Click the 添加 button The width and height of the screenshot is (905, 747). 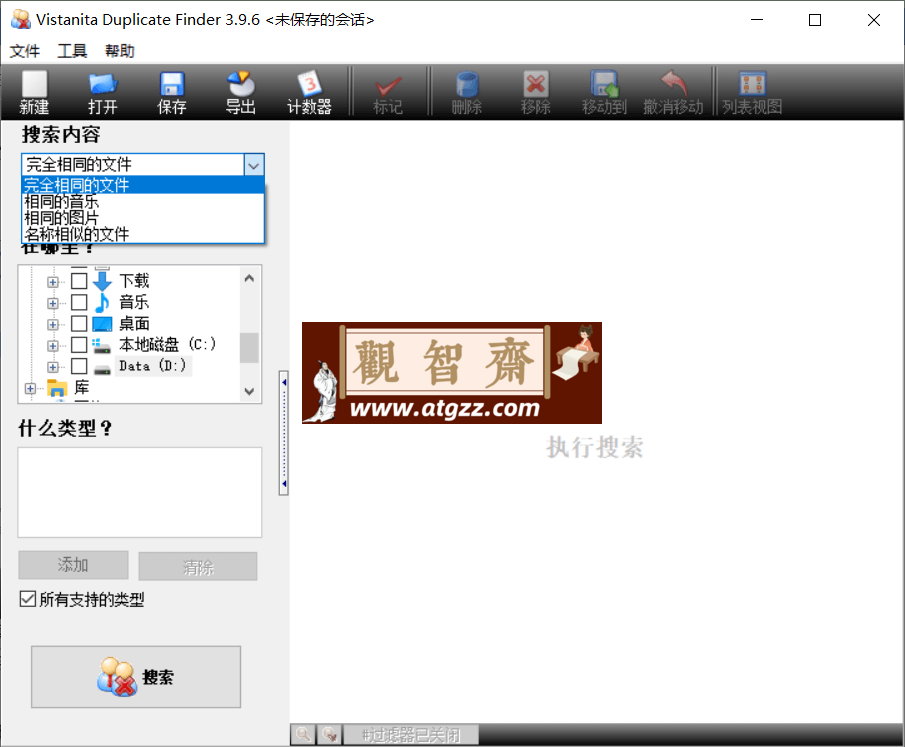tap(73, 565)
